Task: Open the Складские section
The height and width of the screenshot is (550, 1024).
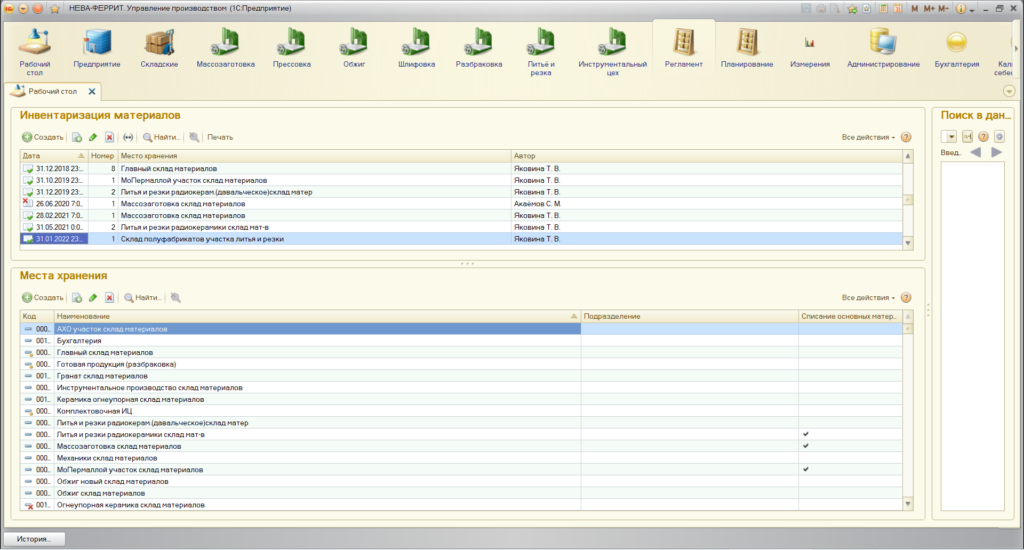Action: 159,49
